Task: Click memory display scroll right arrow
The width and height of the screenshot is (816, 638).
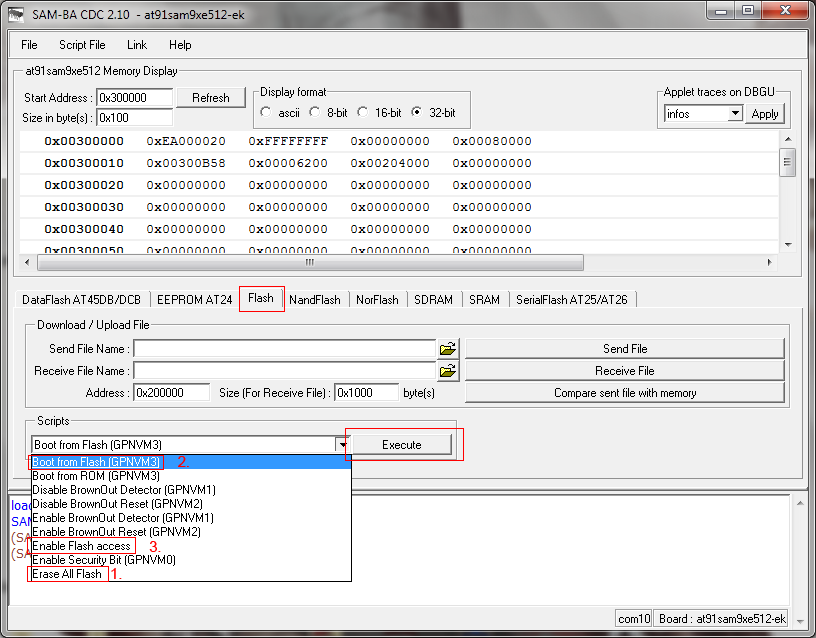Action: click(770, 262)
